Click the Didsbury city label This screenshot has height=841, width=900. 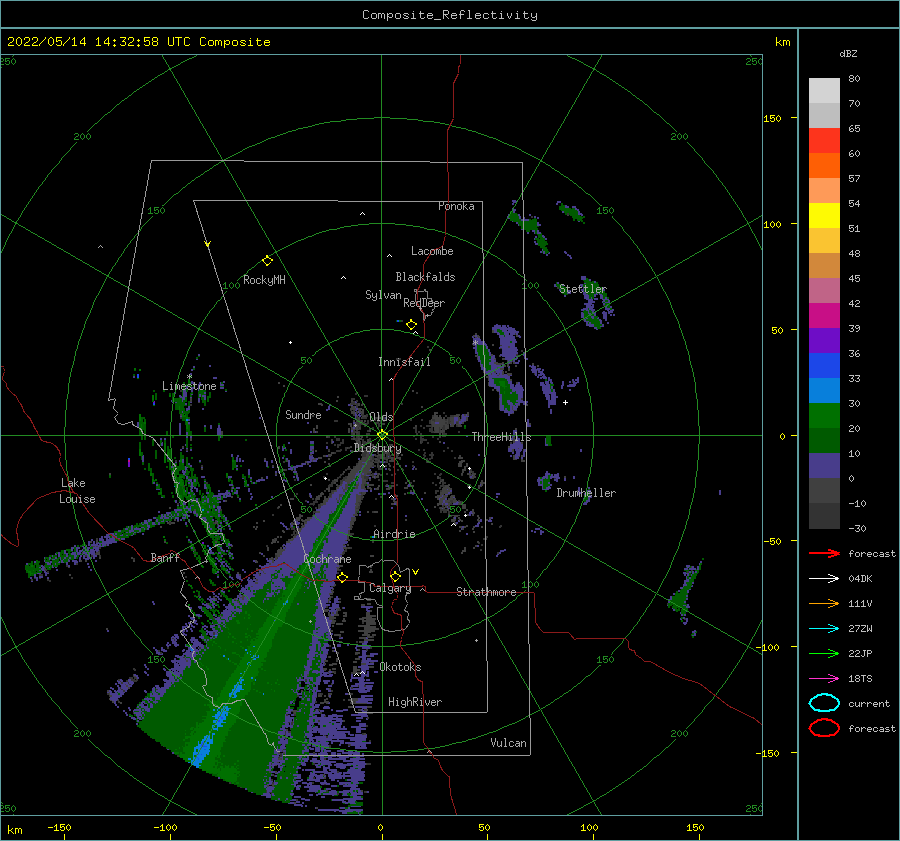tap(377, 448)
